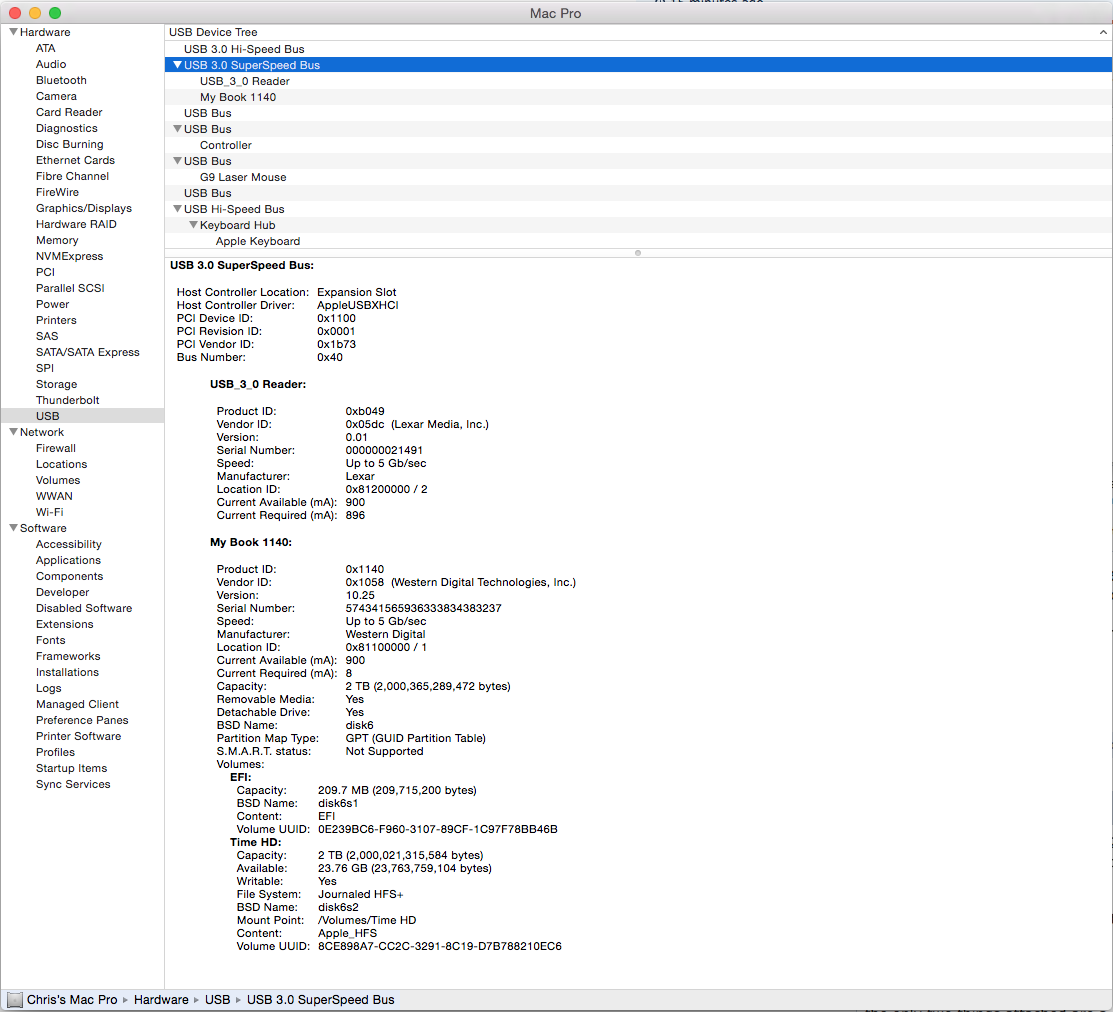
Task: Collapse the USB Hi-Speed Bus triangle
Action: pos(177,209)
